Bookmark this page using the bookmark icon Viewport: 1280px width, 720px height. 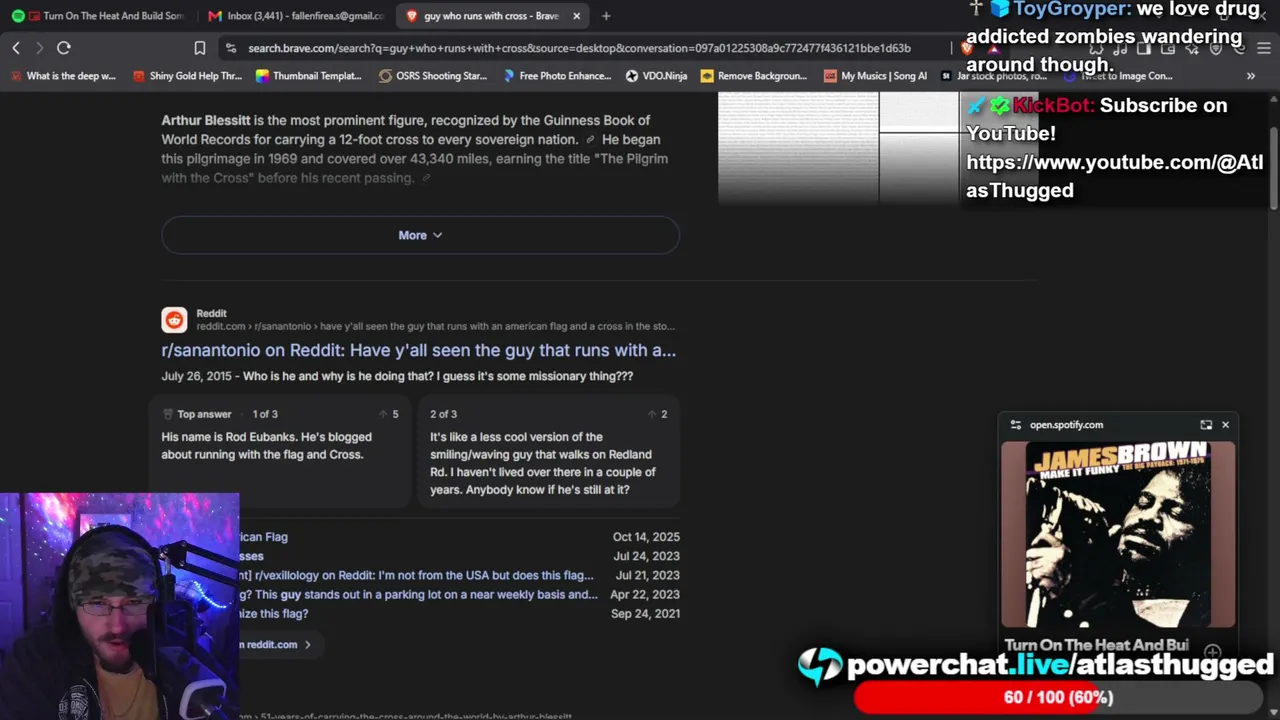[x=200, y=48]
